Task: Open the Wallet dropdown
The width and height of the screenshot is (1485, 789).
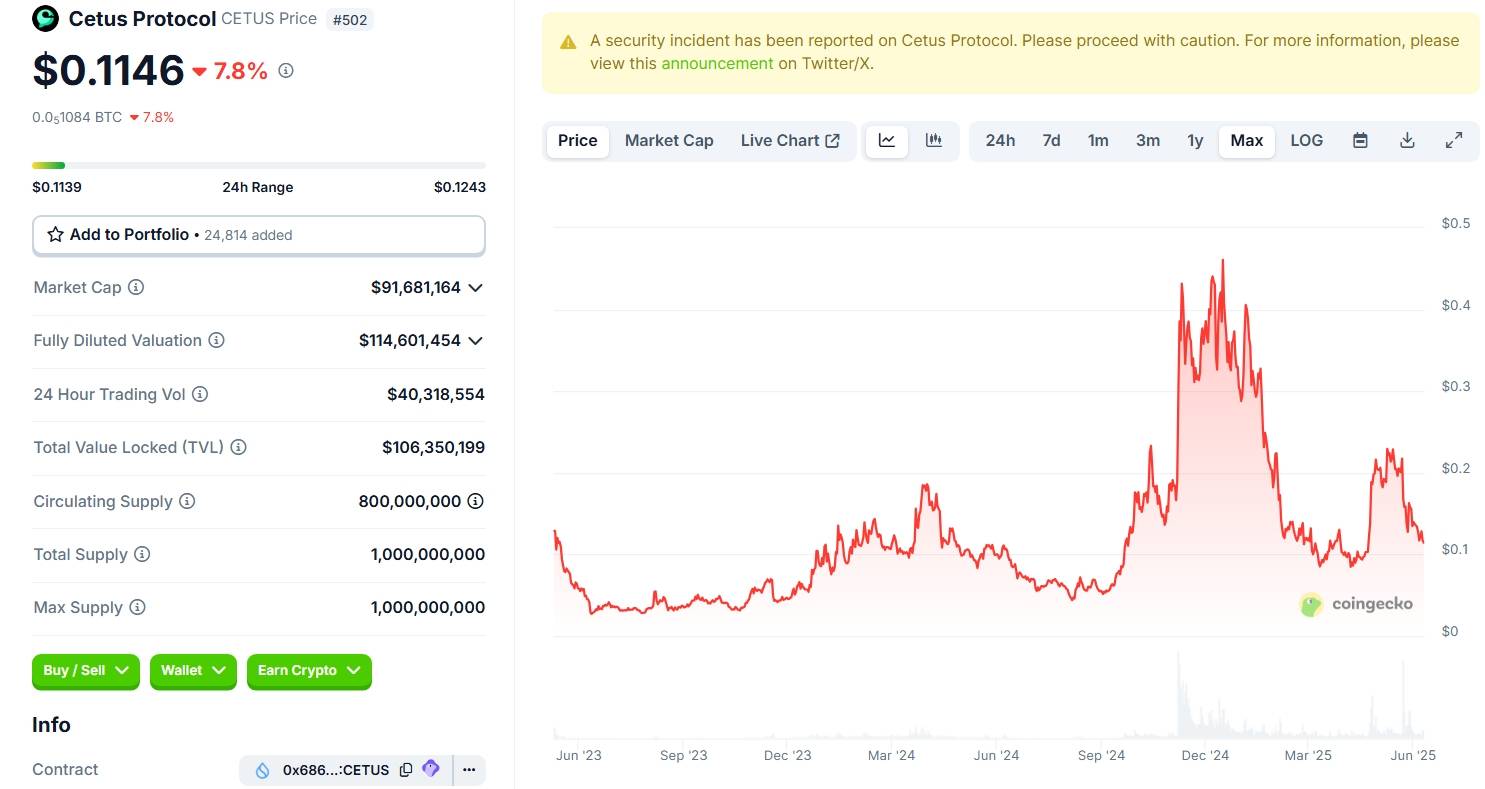Action: tap(193, 671)
